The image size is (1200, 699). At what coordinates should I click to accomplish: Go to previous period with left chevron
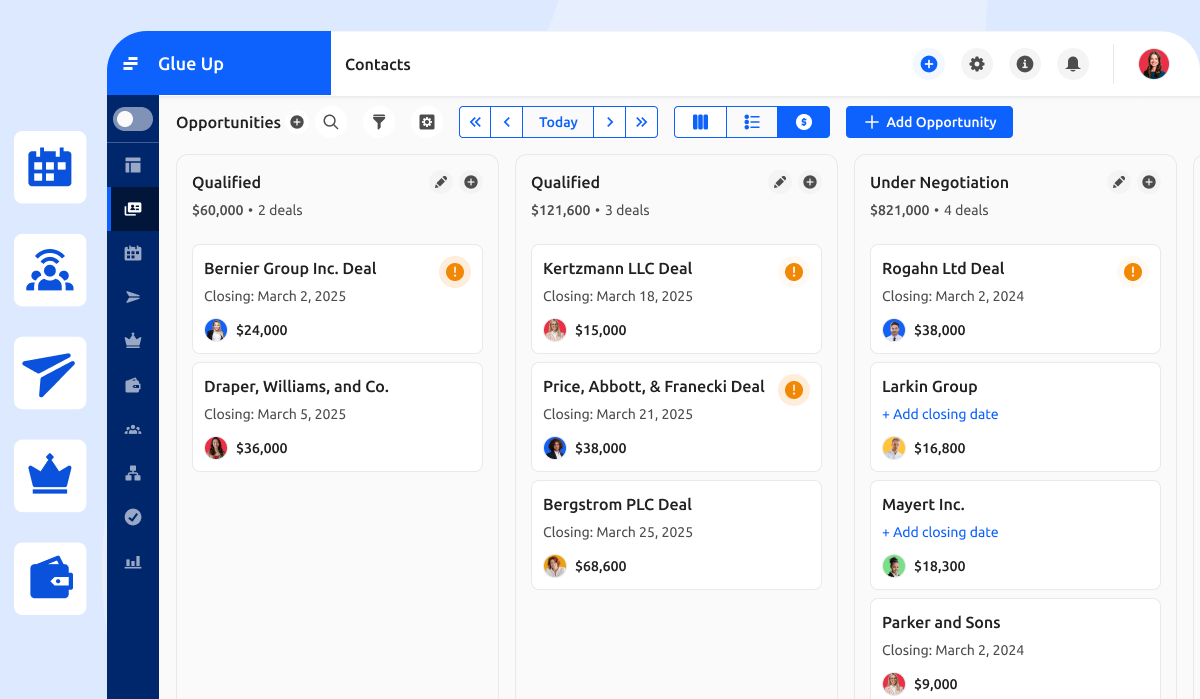click(x=507, y=122)
